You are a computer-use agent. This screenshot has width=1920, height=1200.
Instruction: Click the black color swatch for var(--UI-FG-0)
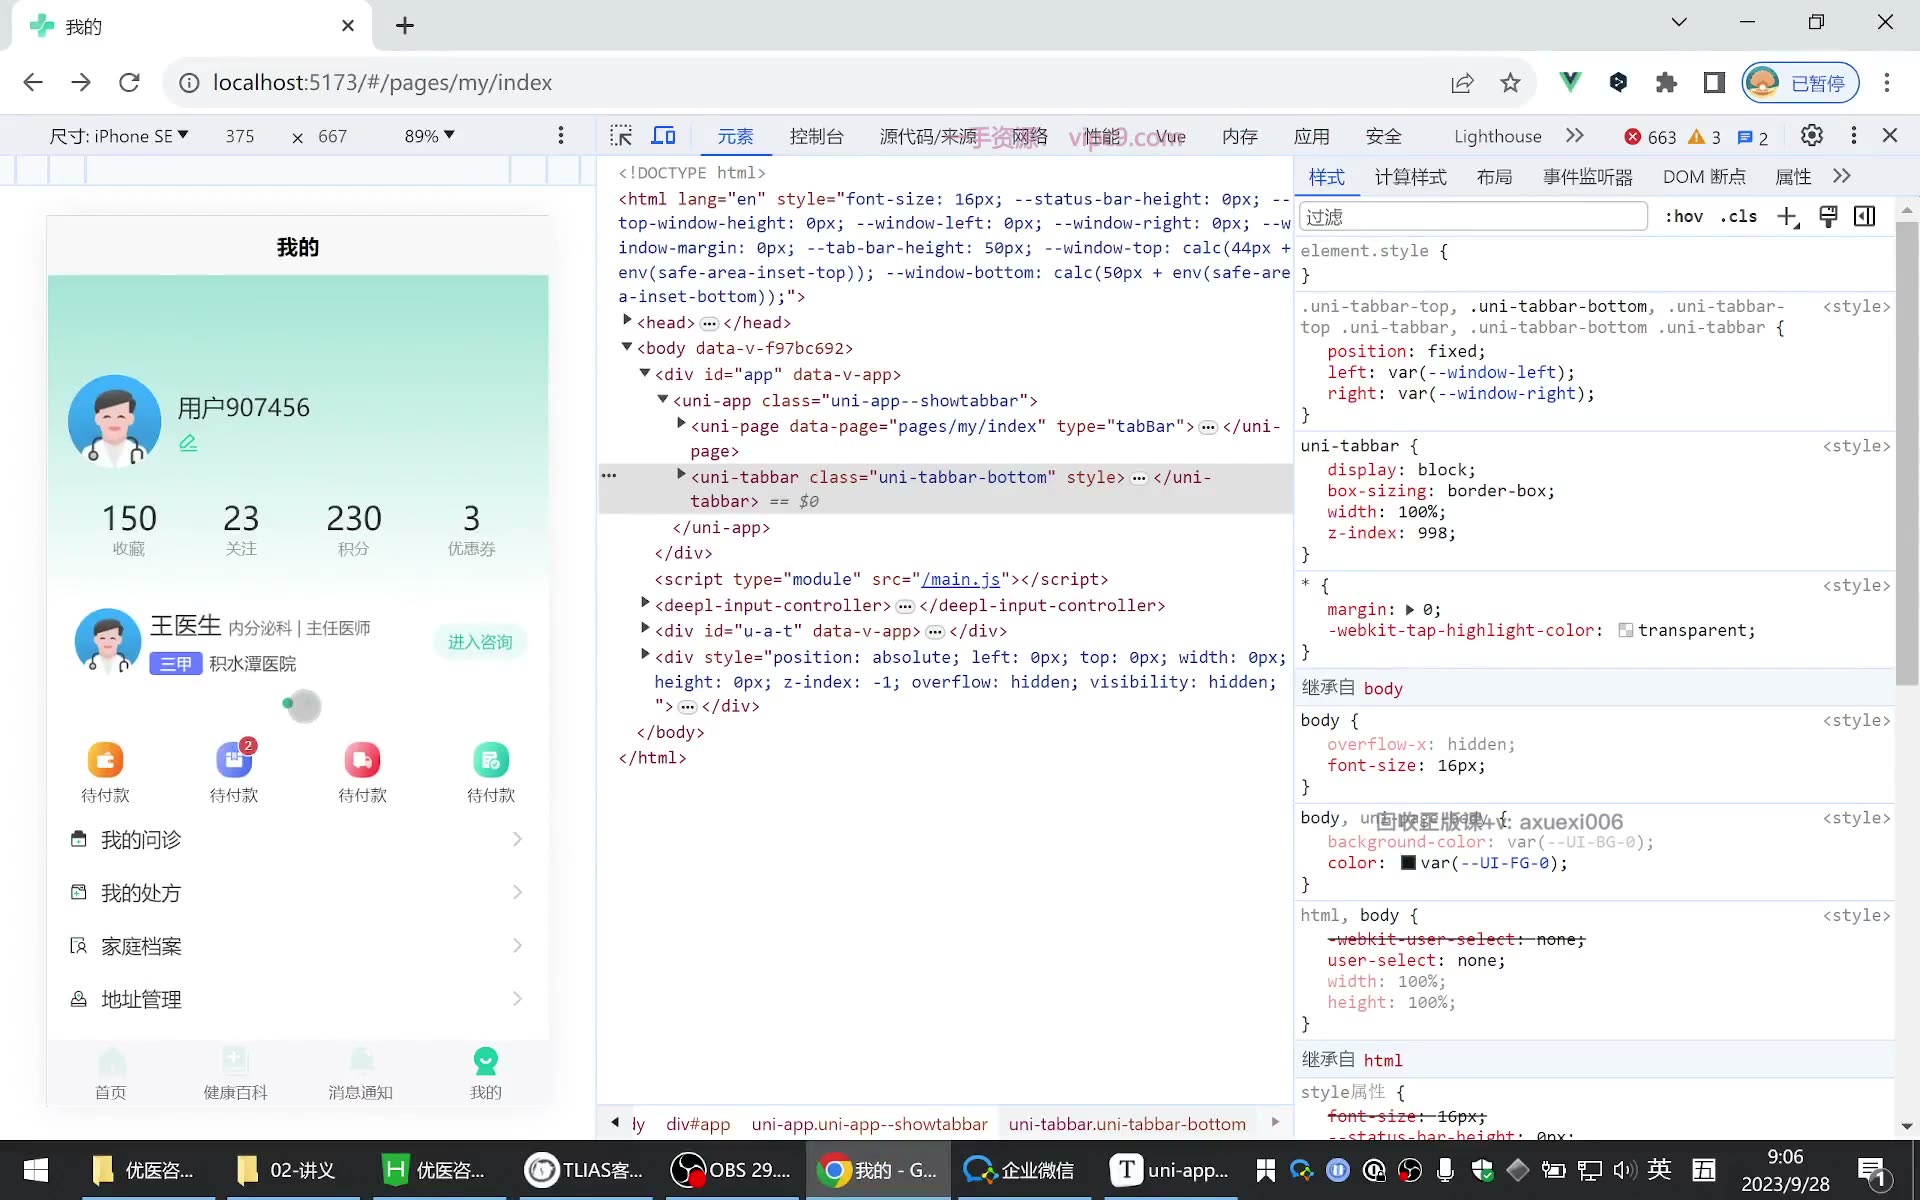1408,863
